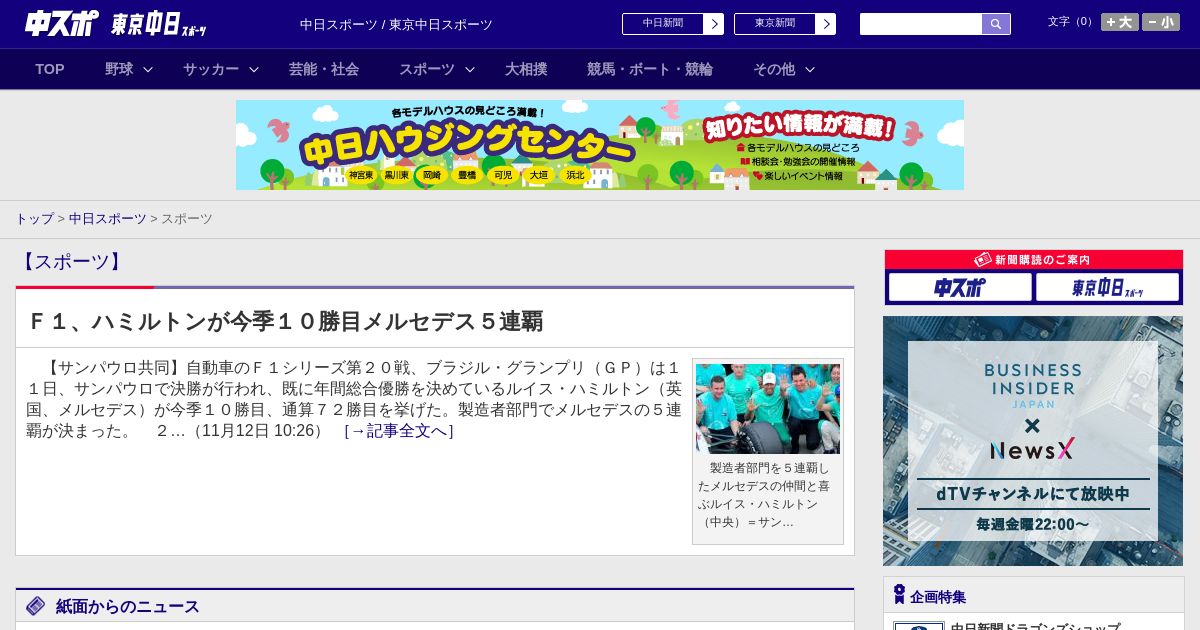Focus the header search input field
The width and height of the screenshot is (1200, 630).
[x=921, y=24]
